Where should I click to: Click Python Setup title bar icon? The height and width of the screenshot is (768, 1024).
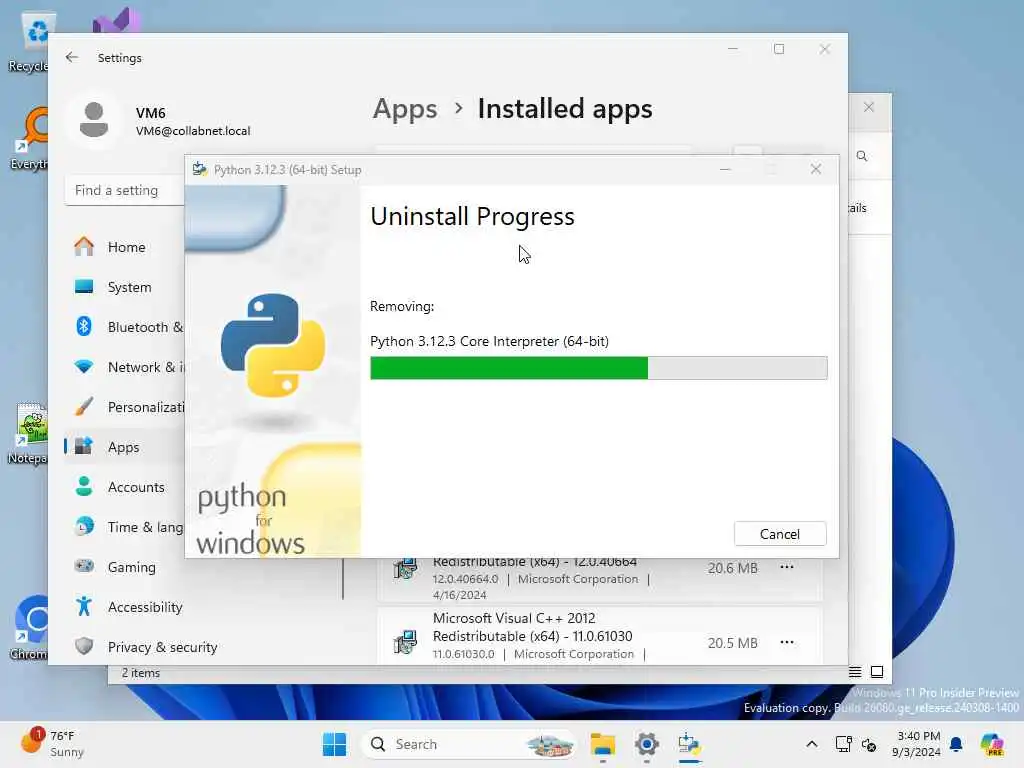click(x=200, y=169)
